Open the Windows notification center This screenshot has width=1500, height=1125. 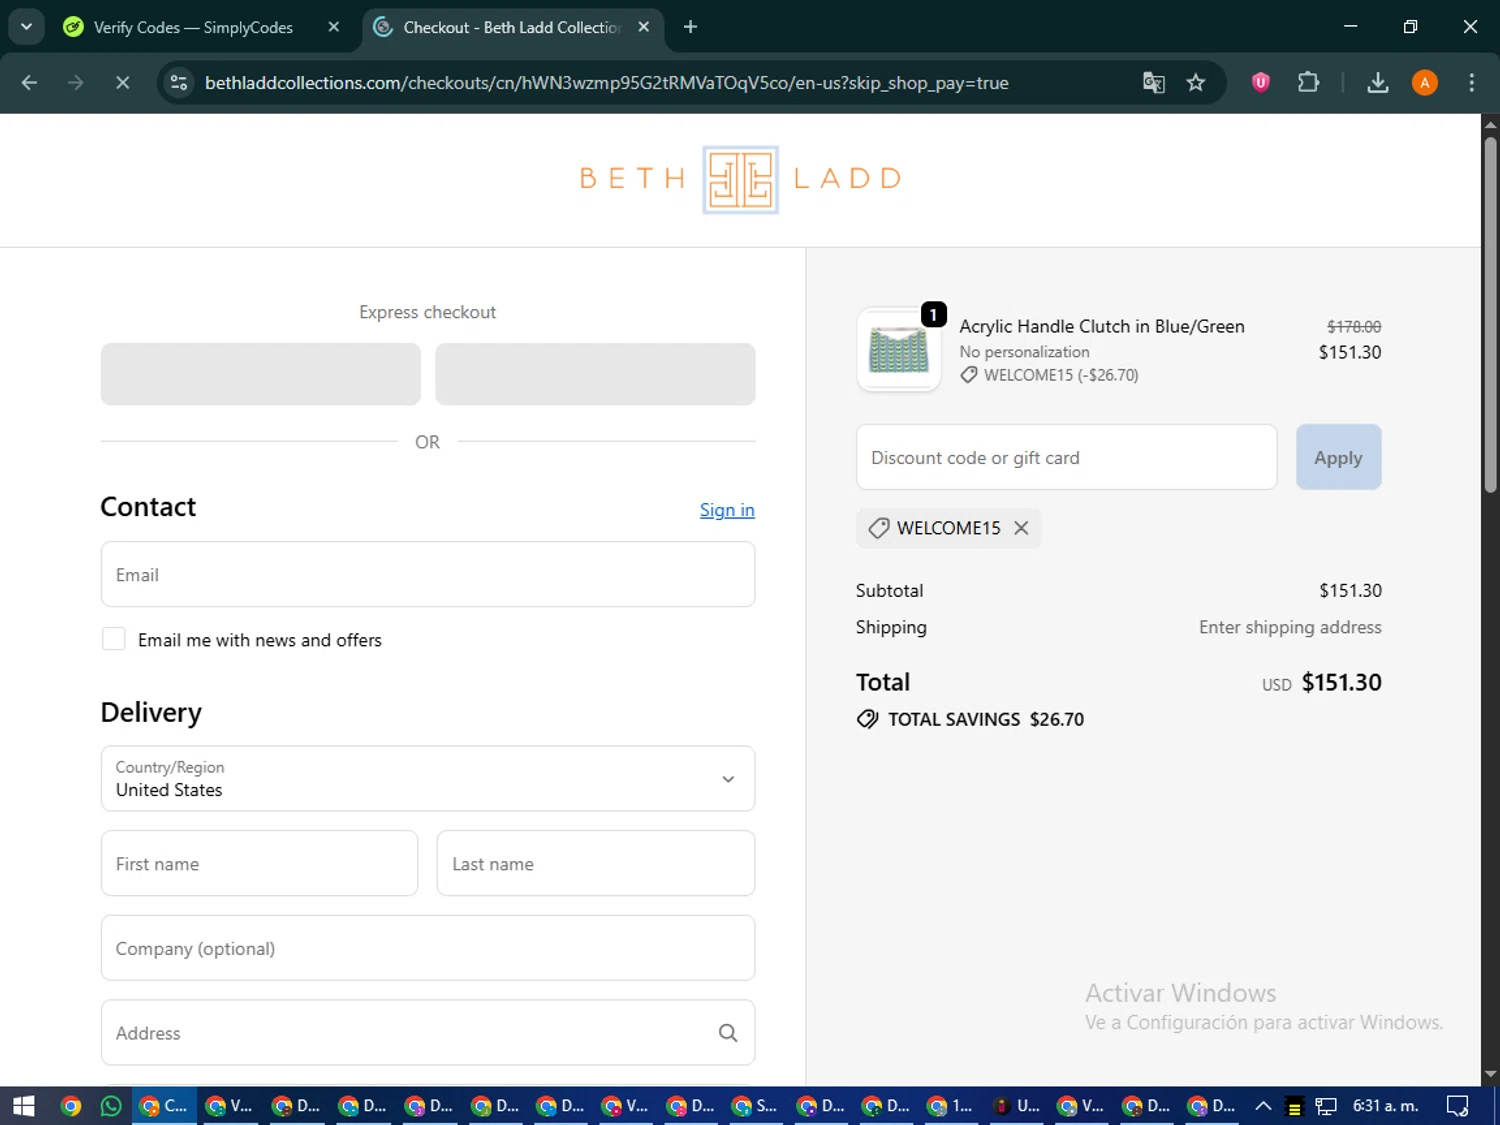1458,1106
